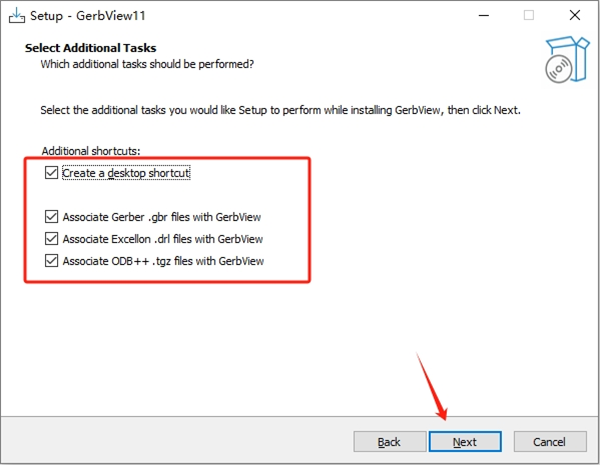600x465 pixels.
Task: Click the "Additional shortcuts:" group label
Action: pos(91,150)
